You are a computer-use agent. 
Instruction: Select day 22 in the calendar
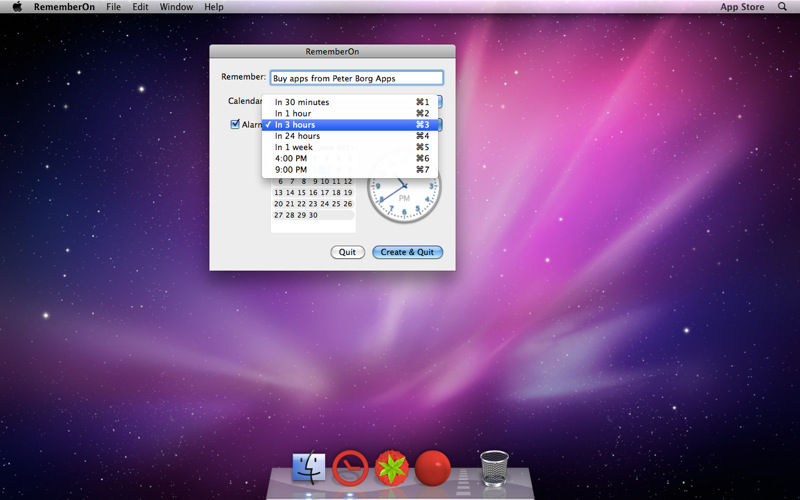302,204
